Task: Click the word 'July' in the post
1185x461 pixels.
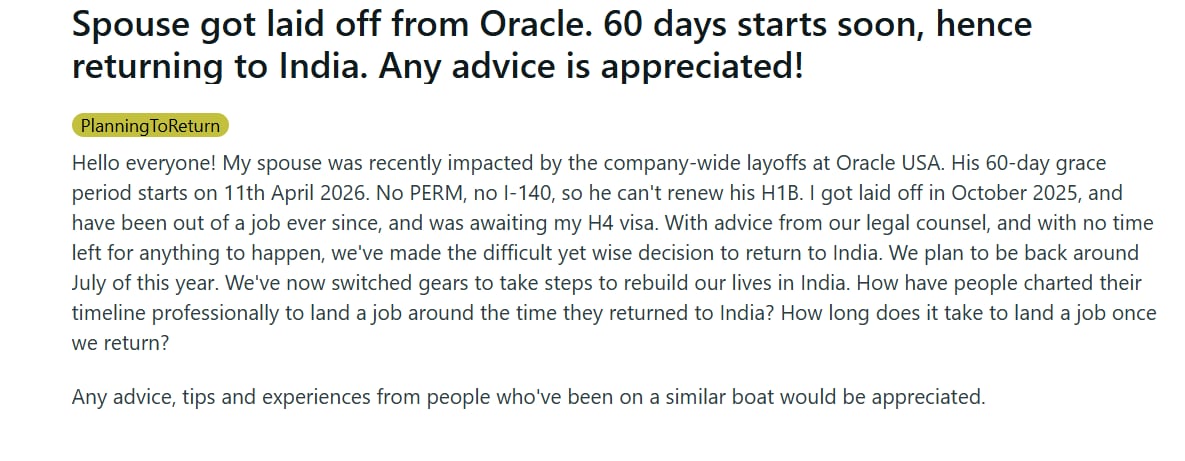Action: click(91, 283)
